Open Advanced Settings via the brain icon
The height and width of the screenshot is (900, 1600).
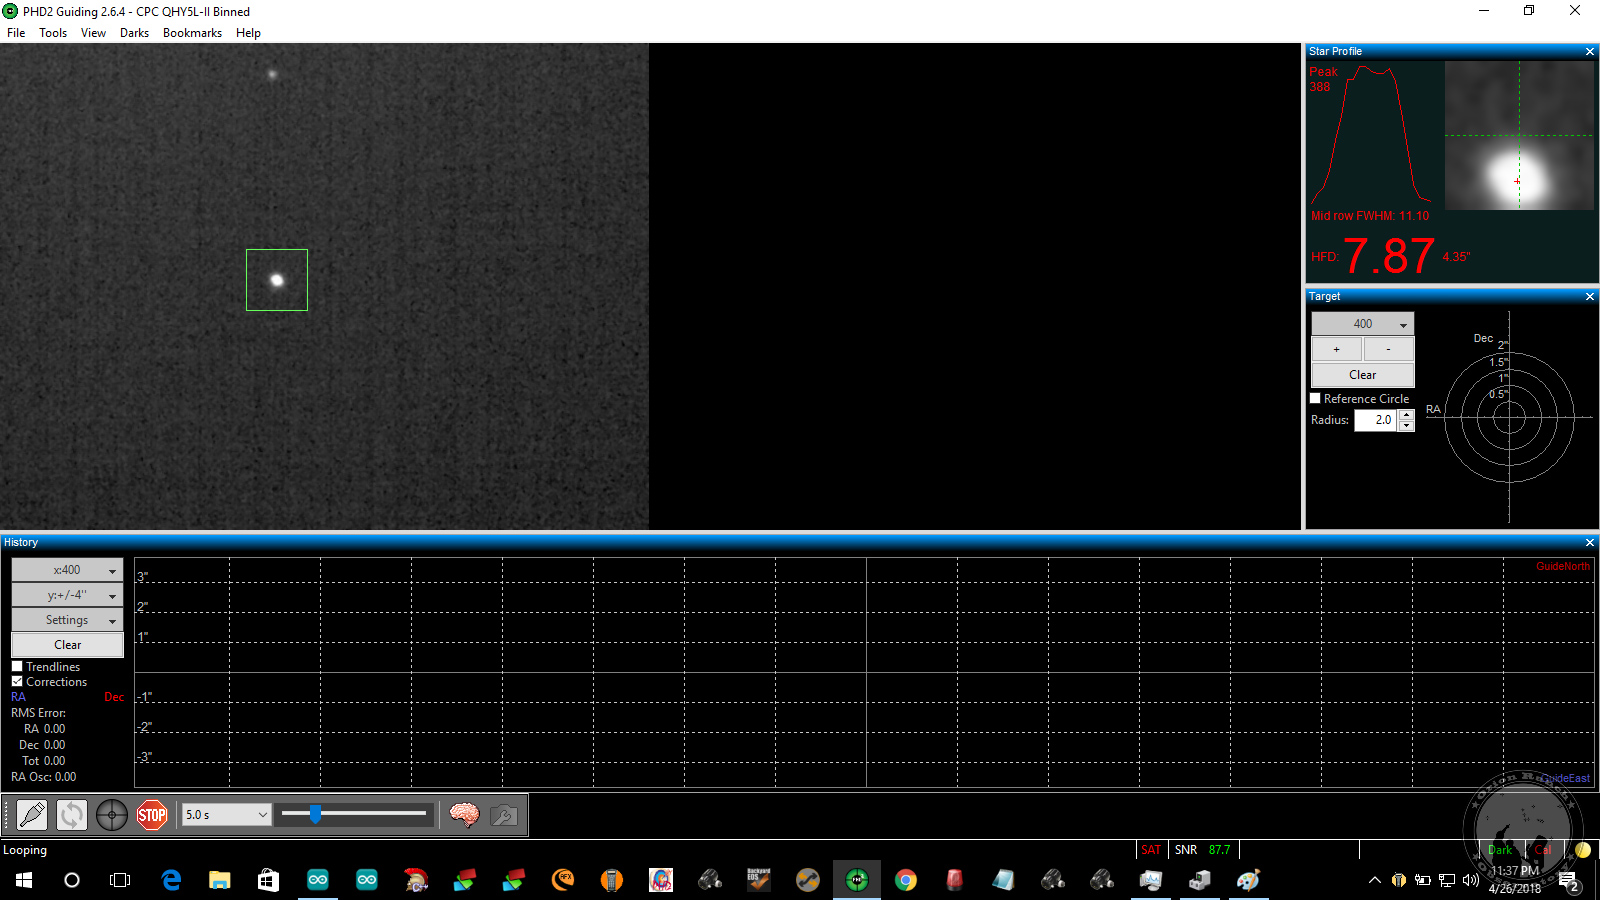(464, 815)
